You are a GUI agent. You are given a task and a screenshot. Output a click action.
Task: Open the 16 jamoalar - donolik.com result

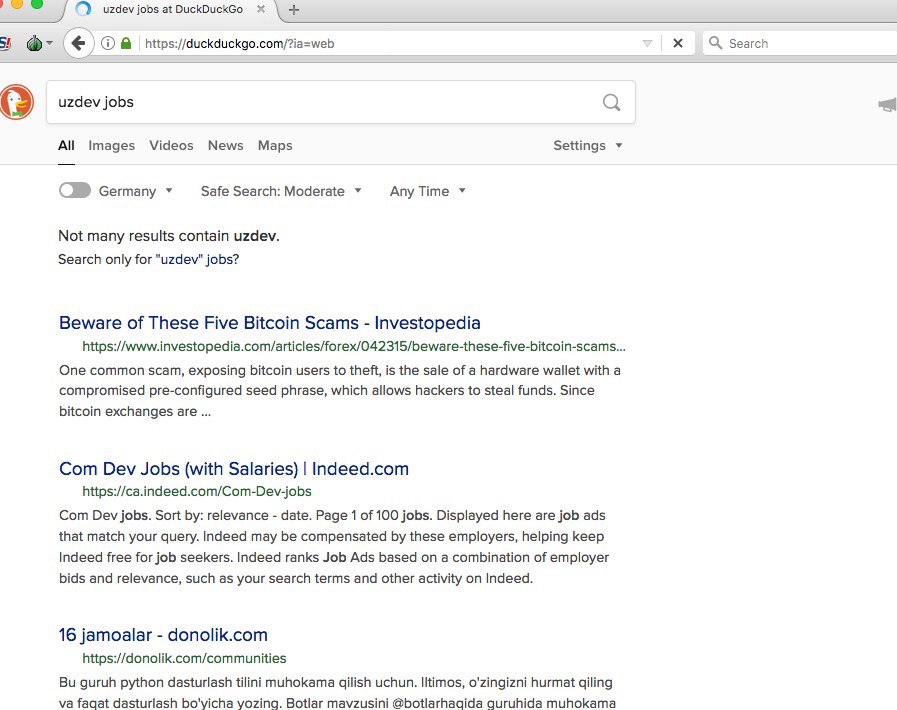tap(163, 634)
